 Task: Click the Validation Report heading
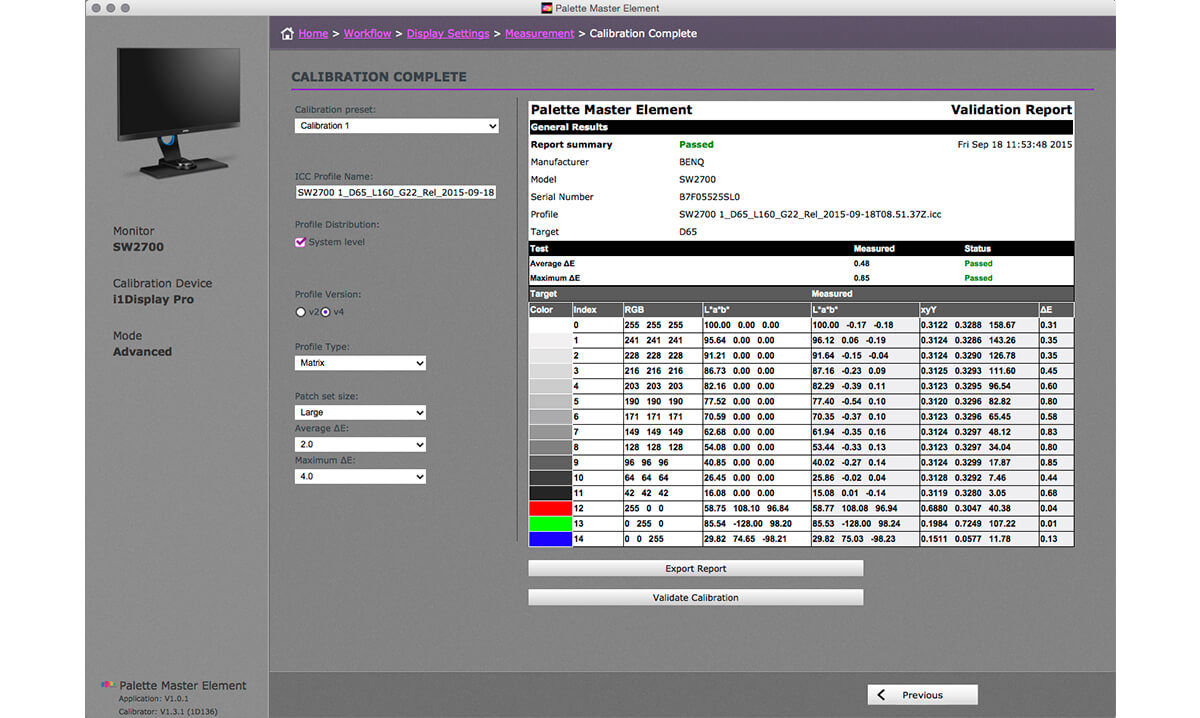(1011, 110)
